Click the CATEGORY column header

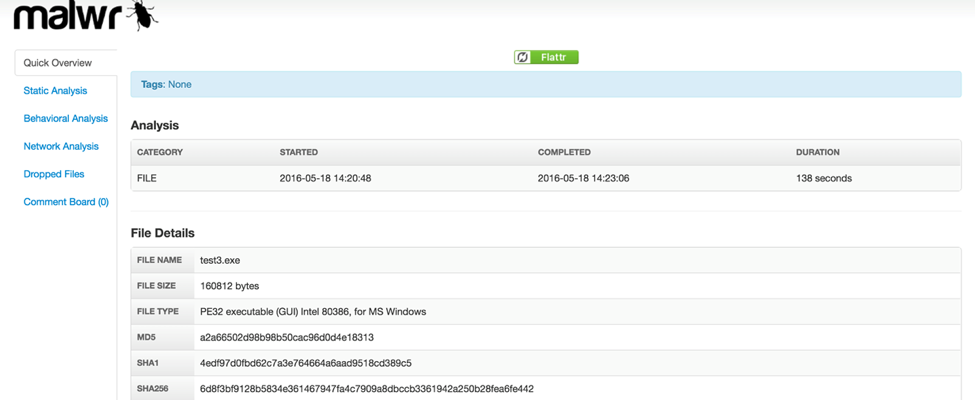click(x=160, y=152)
